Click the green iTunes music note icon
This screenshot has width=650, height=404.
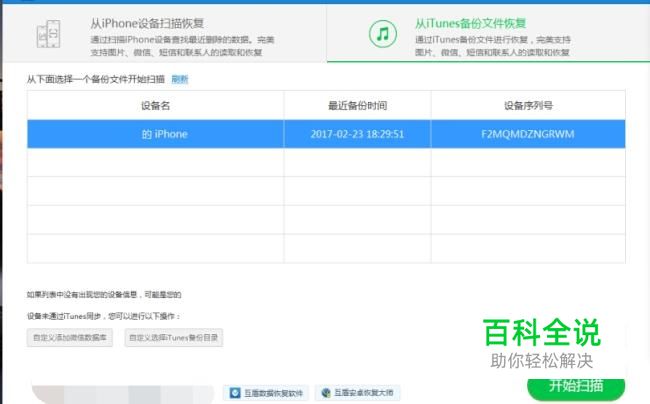[x=383, y=34]
